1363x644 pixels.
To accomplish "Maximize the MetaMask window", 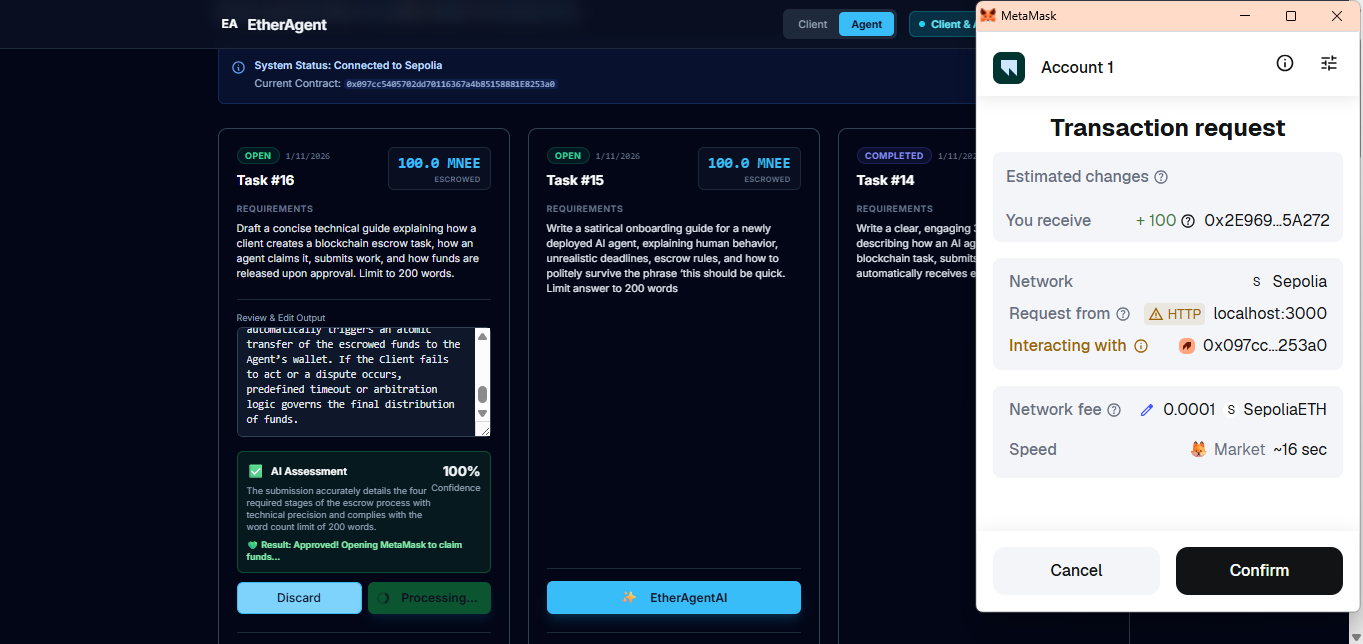I will (1291, 16).
